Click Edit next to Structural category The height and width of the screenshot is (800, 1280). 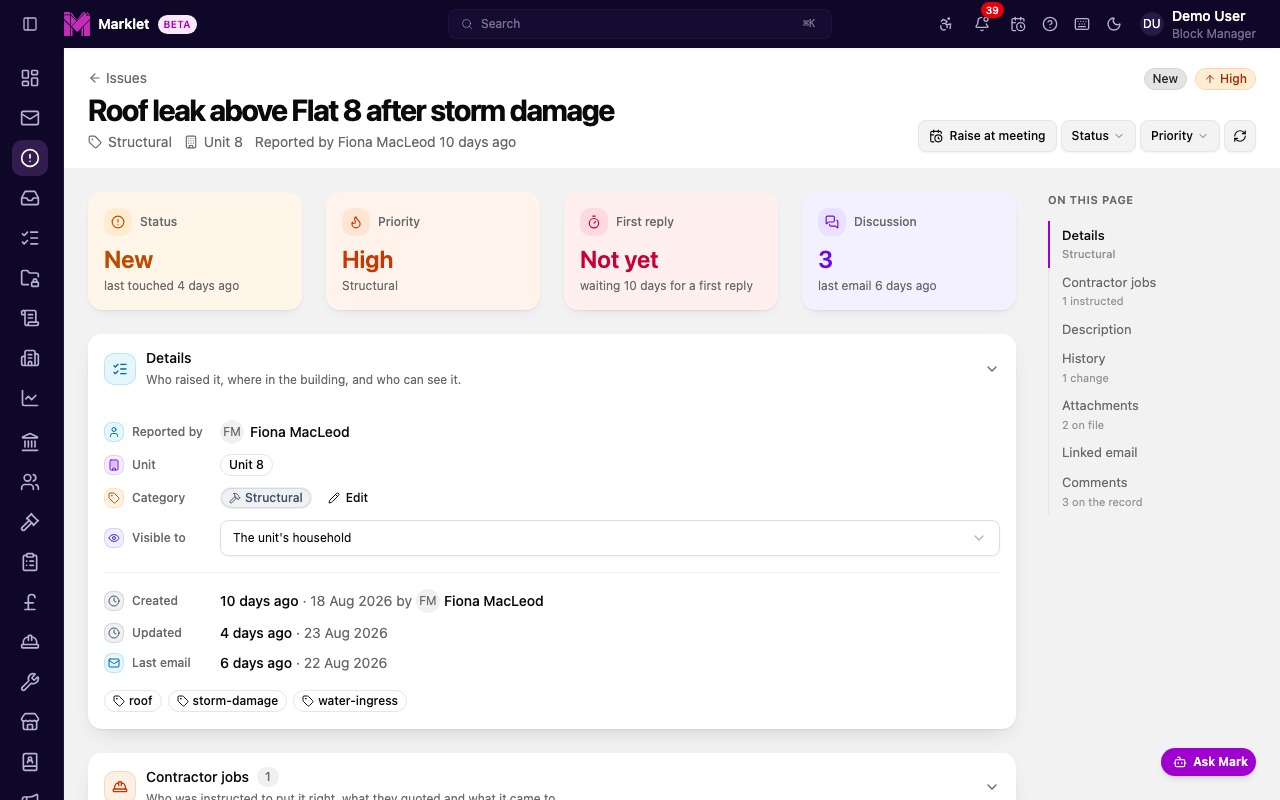348,498
